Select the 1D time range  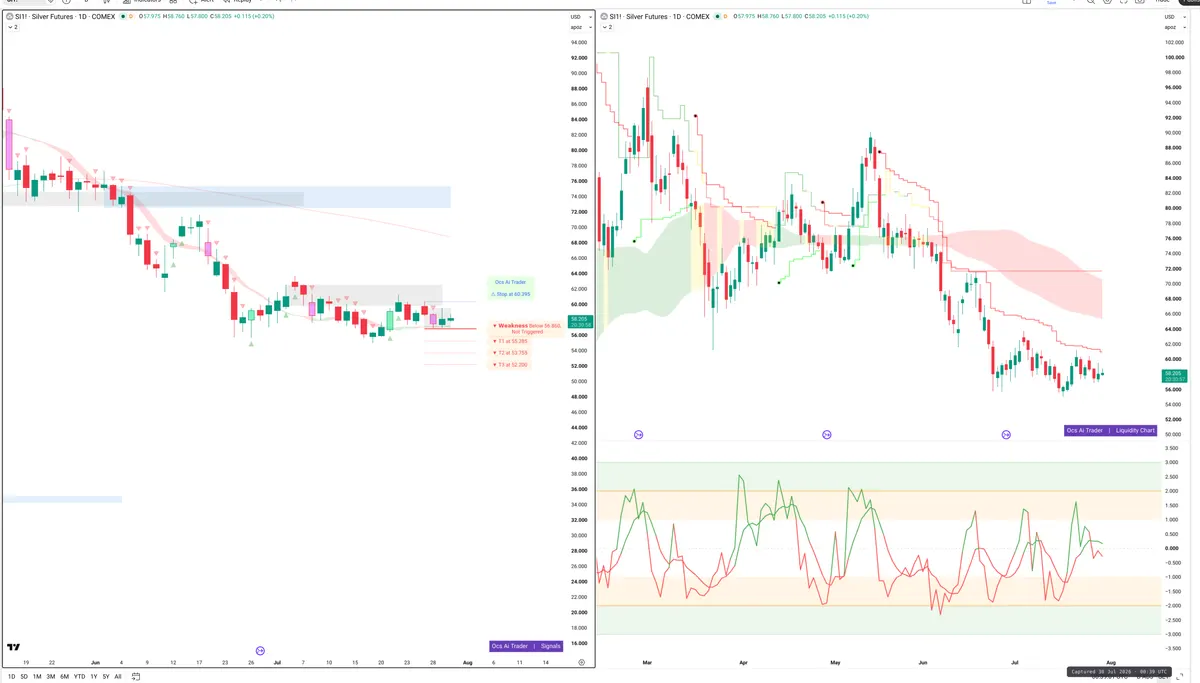pos(11,677)
